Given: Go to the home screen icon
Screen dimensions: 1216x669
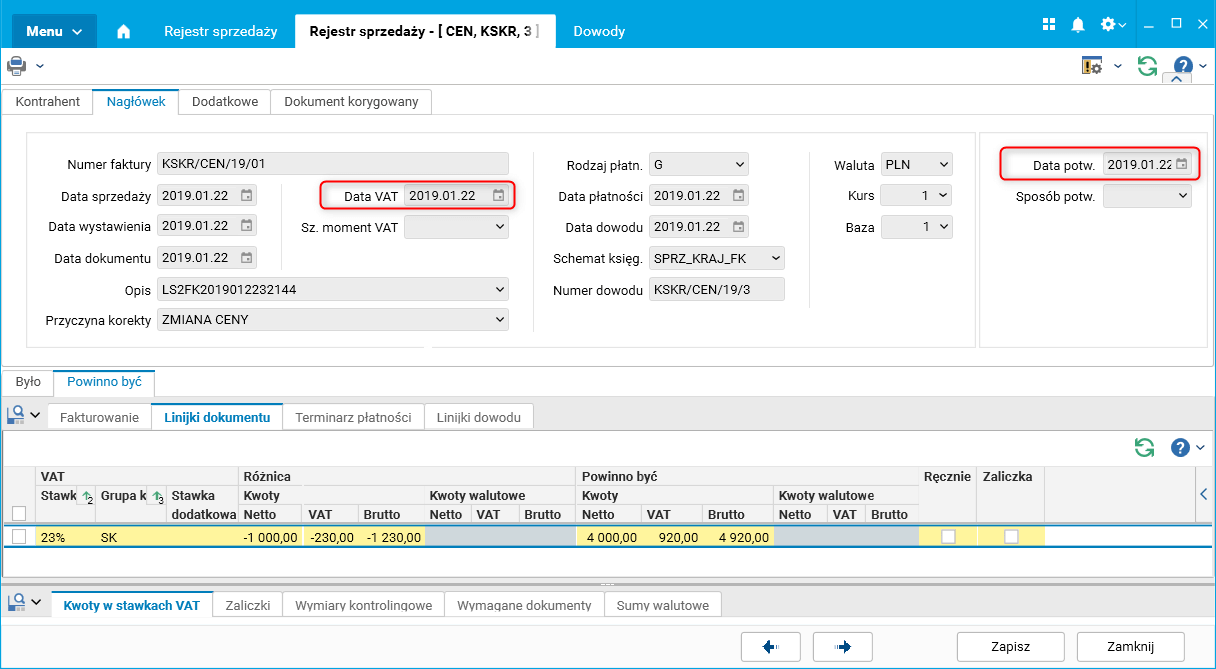Looking at the screenshot, I should point(124,31).
